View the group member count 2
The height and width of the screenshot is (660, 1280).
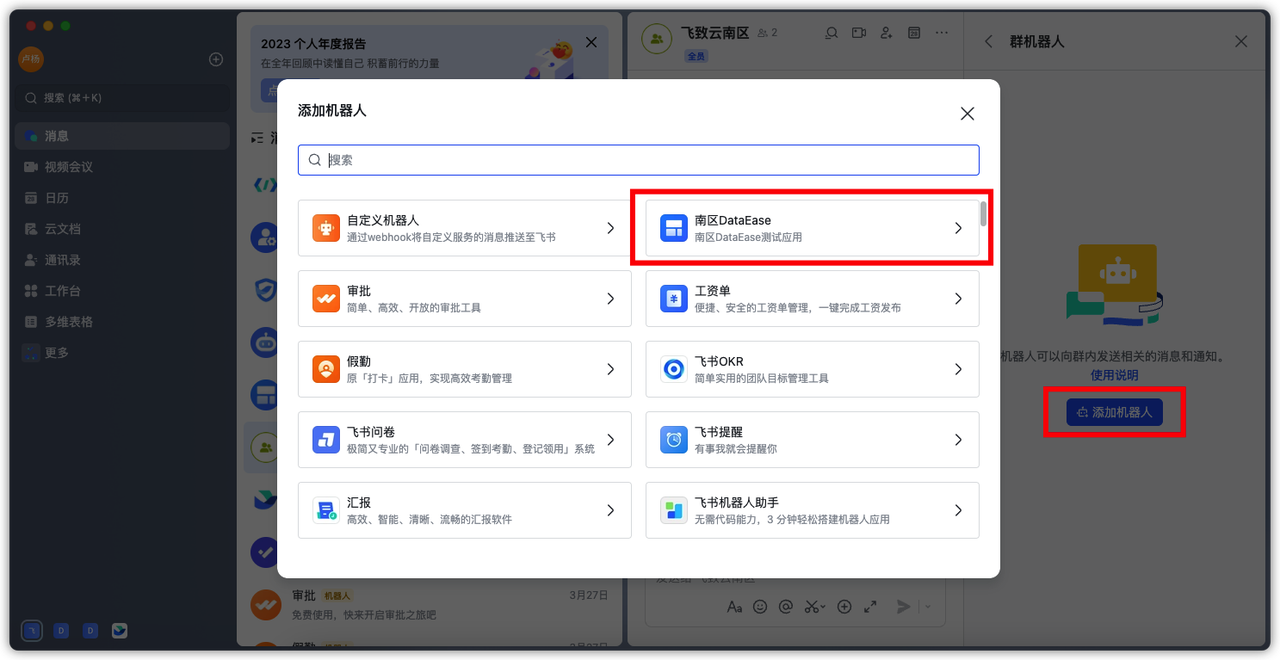(x=767, y=33)
